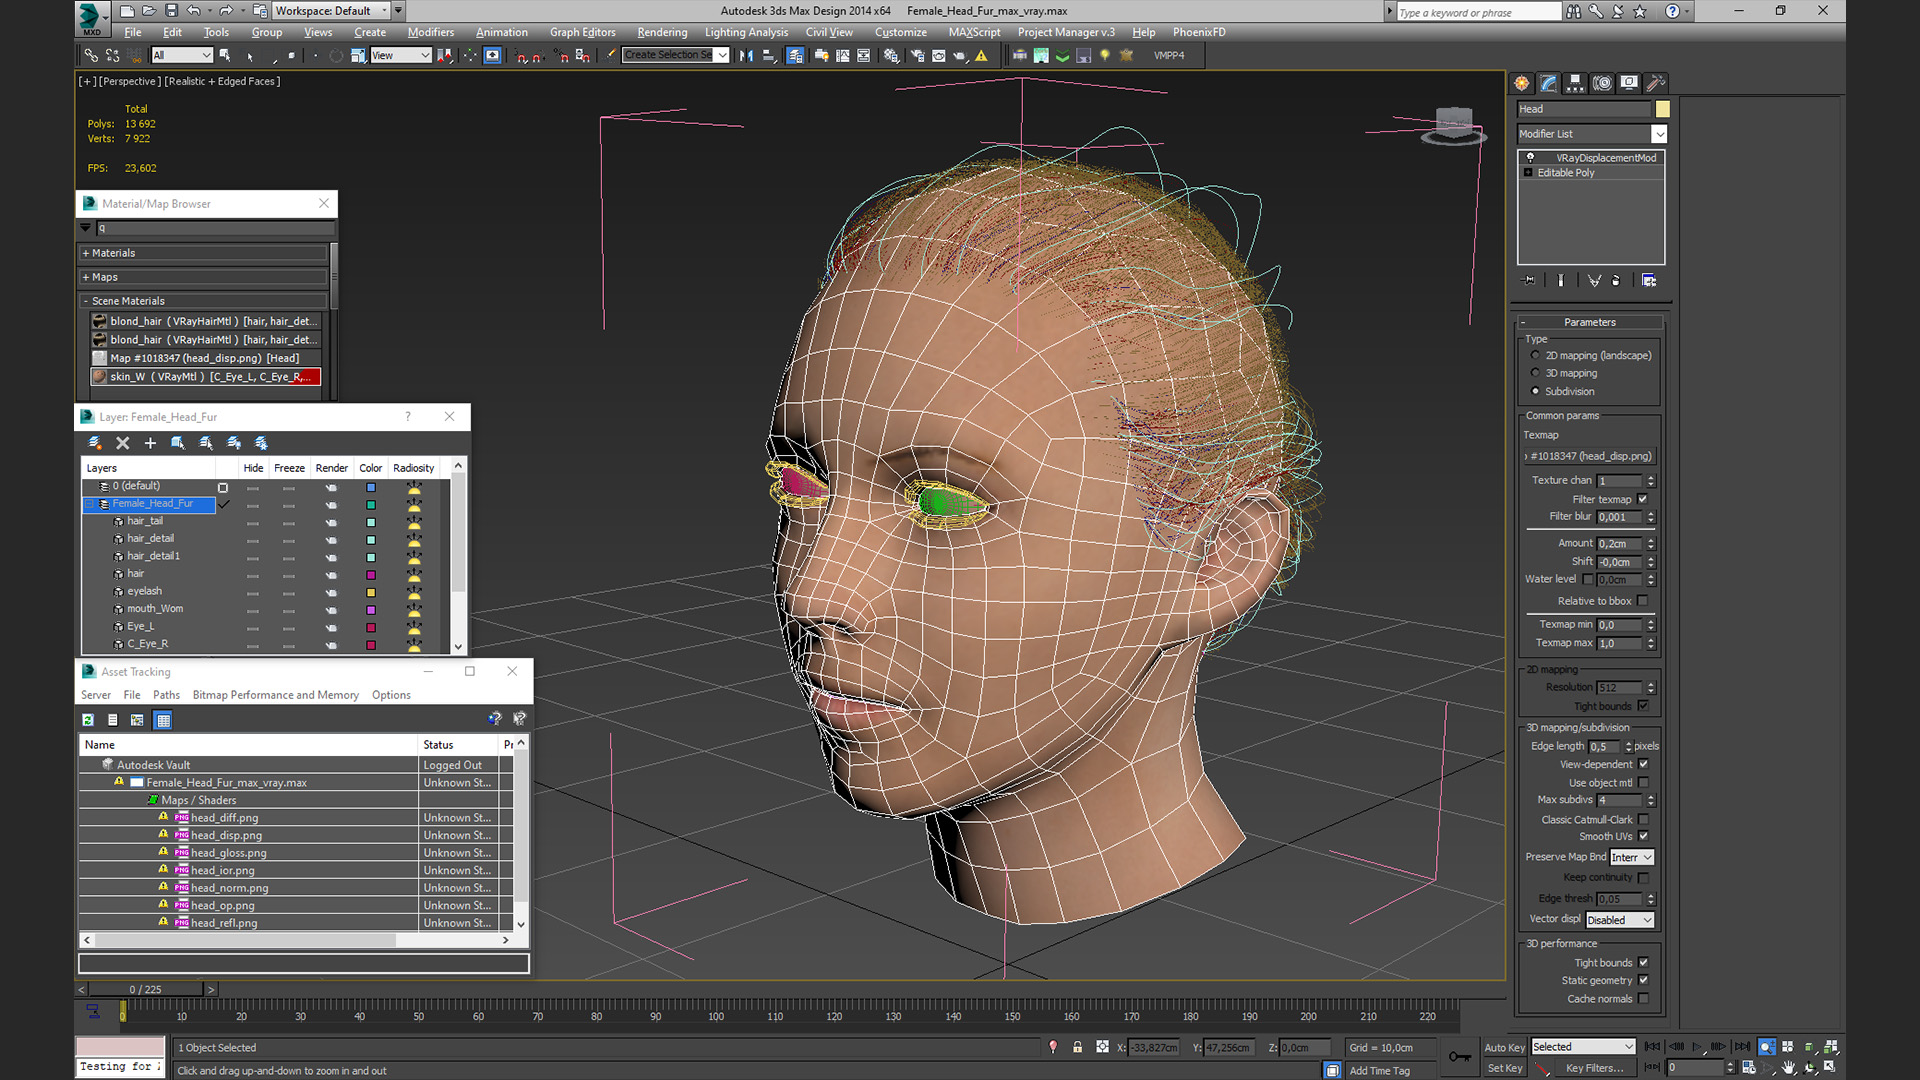Image resolution: width=1920 pixels, height=1080 pixels.
Task: Click Go to End playback icon
Action: [x=1742, y=1047]
